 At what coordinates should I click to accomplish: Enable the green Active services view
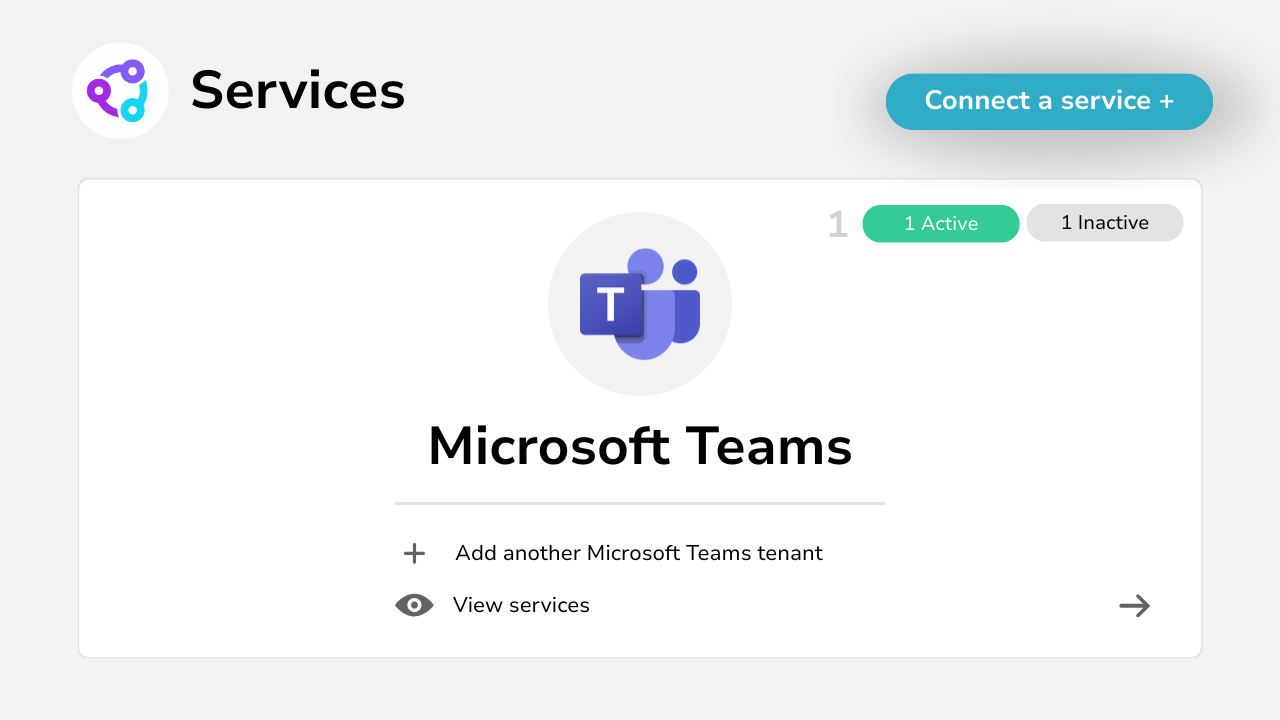(940, 223)
